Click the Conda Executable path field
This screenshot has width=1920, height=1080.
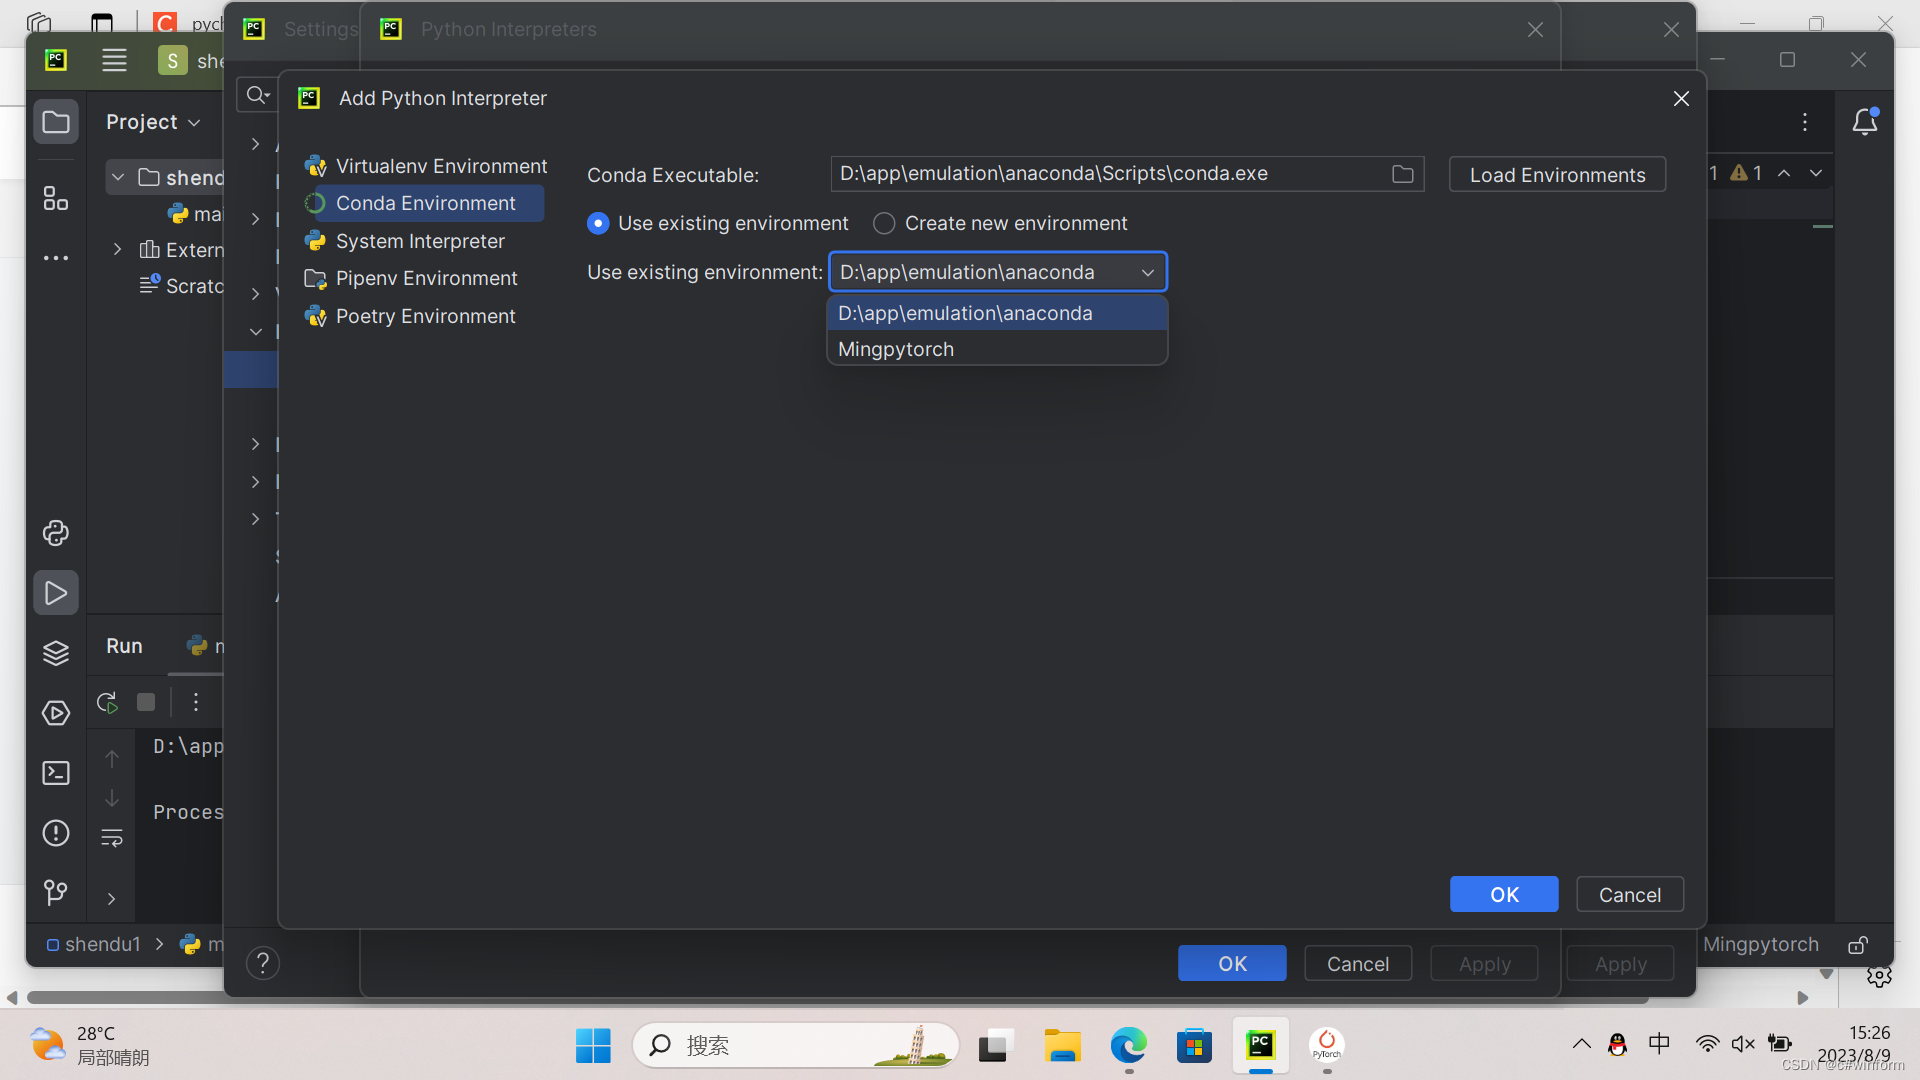[1100, 174]
